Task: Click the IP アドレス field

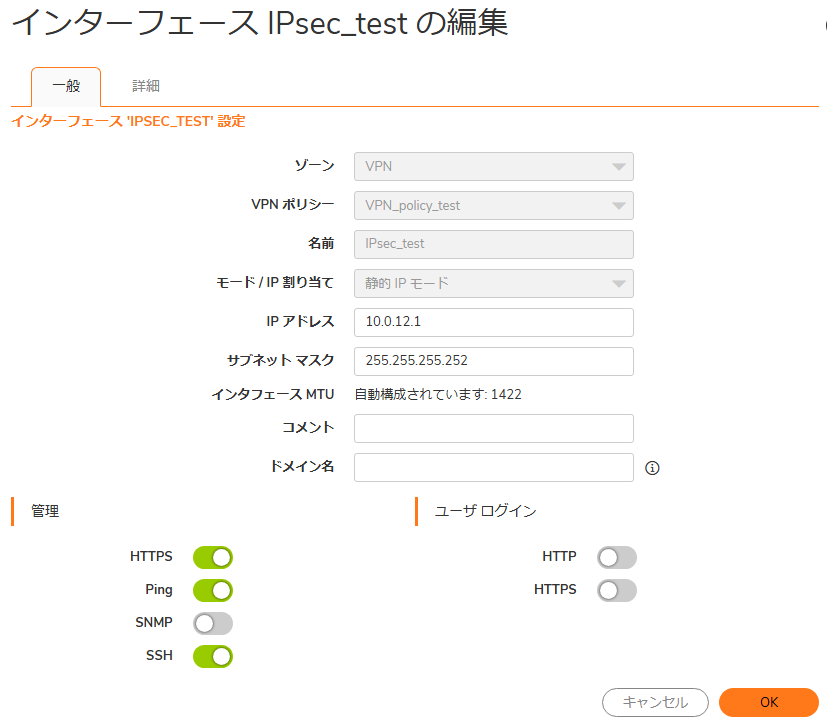Action: coord(494,322)
